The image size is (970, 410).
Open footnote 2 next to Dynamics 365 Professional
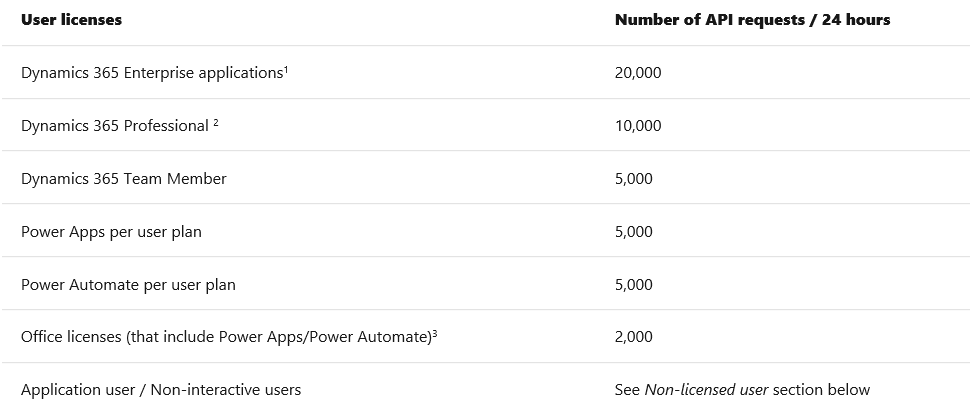(216, 122)
